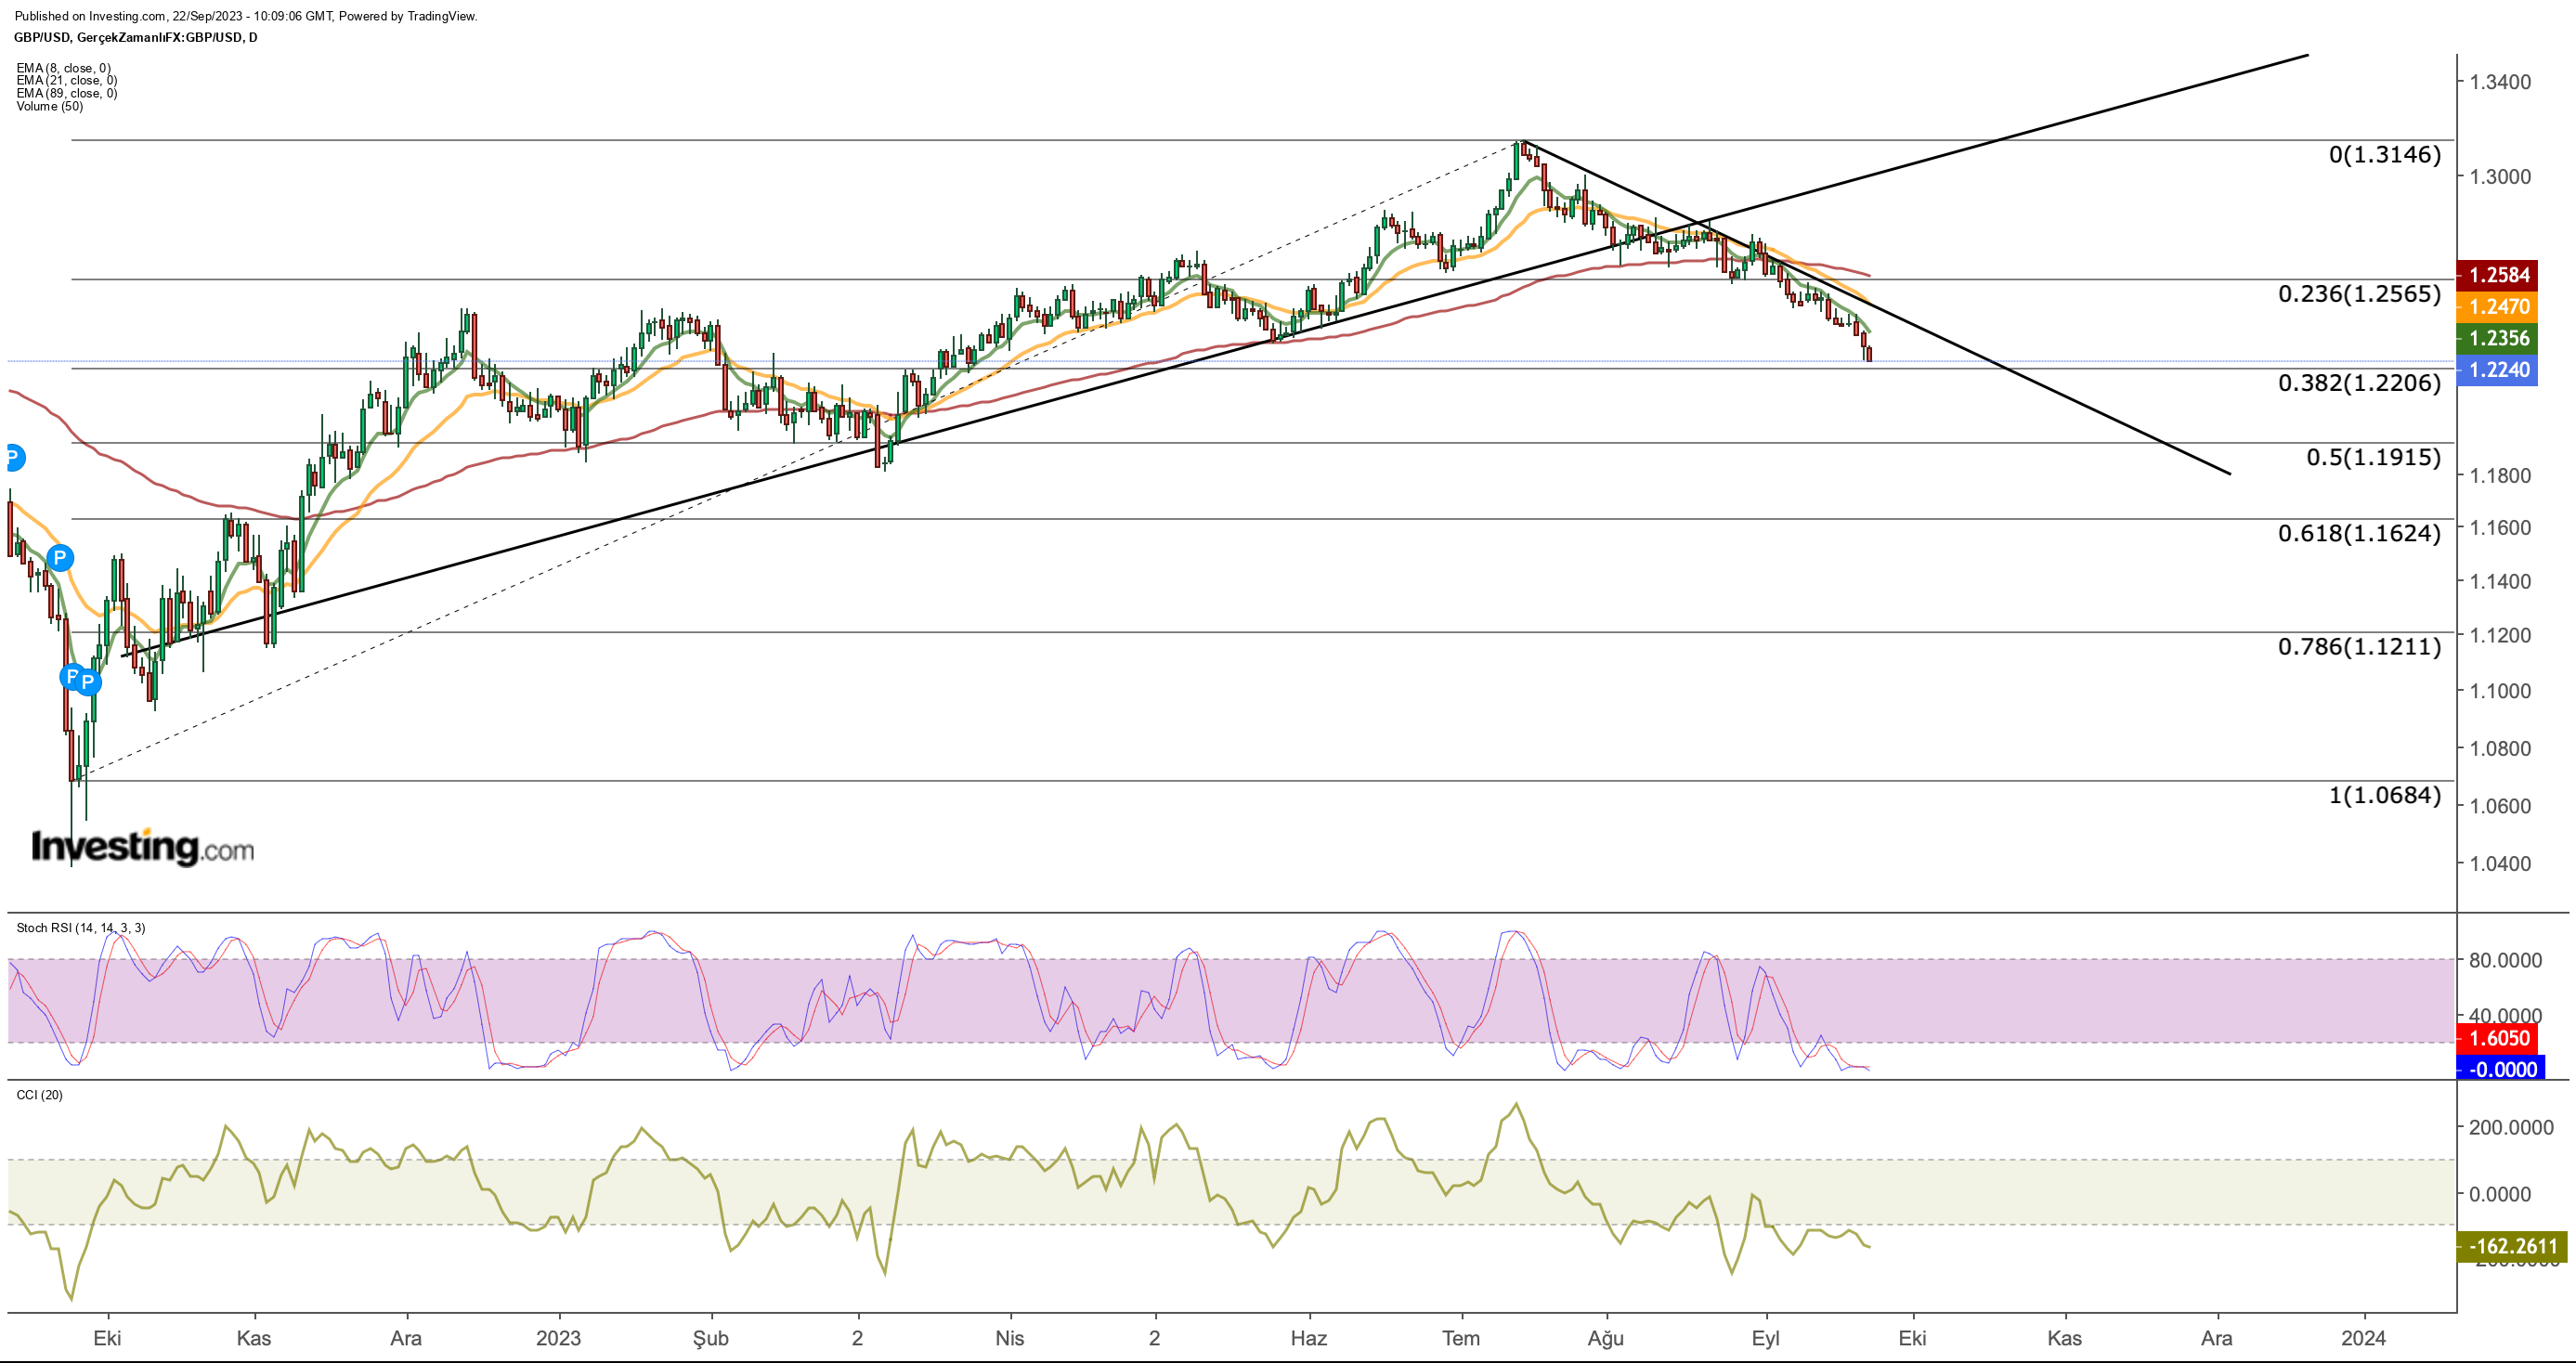
Task: Click the 1.2584 dark red price tag
Action: tap(2497, 275)
